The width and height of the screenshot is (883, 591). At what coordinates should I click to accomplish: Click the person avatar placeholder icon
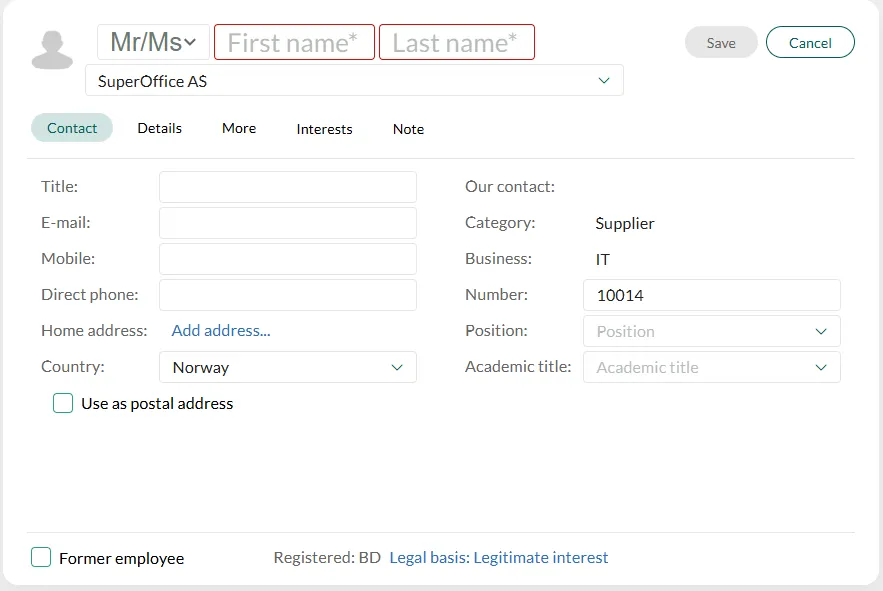(52, 50)
